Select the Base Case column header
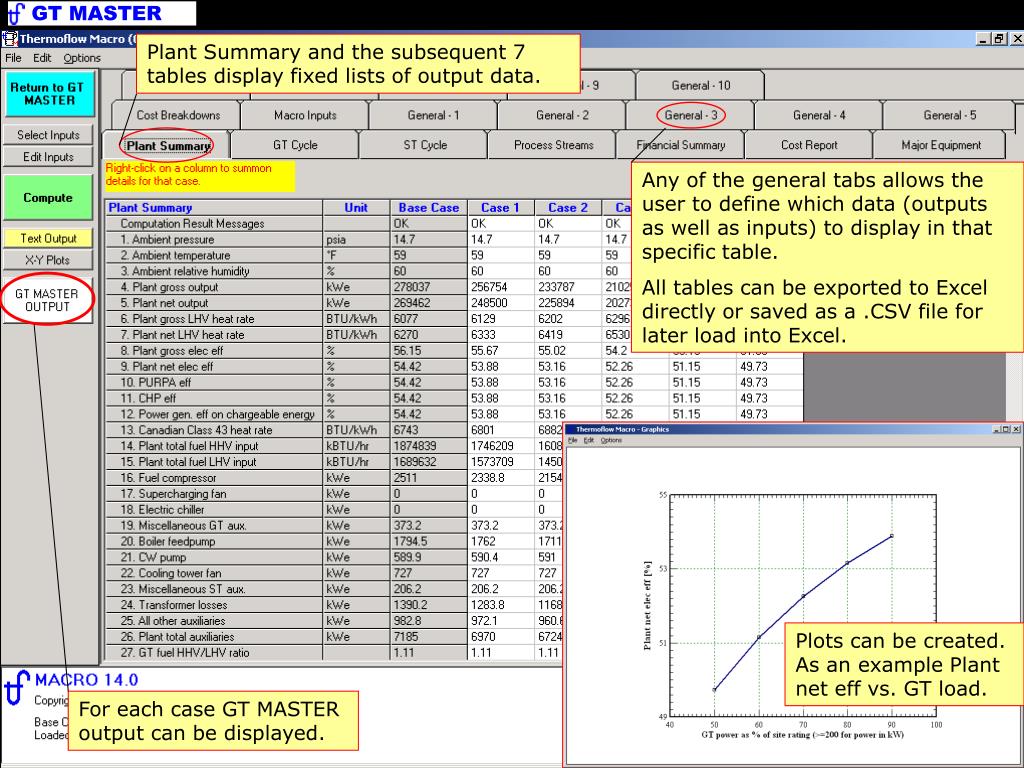Screen dimensions: 1024x768 coord(428,208)
